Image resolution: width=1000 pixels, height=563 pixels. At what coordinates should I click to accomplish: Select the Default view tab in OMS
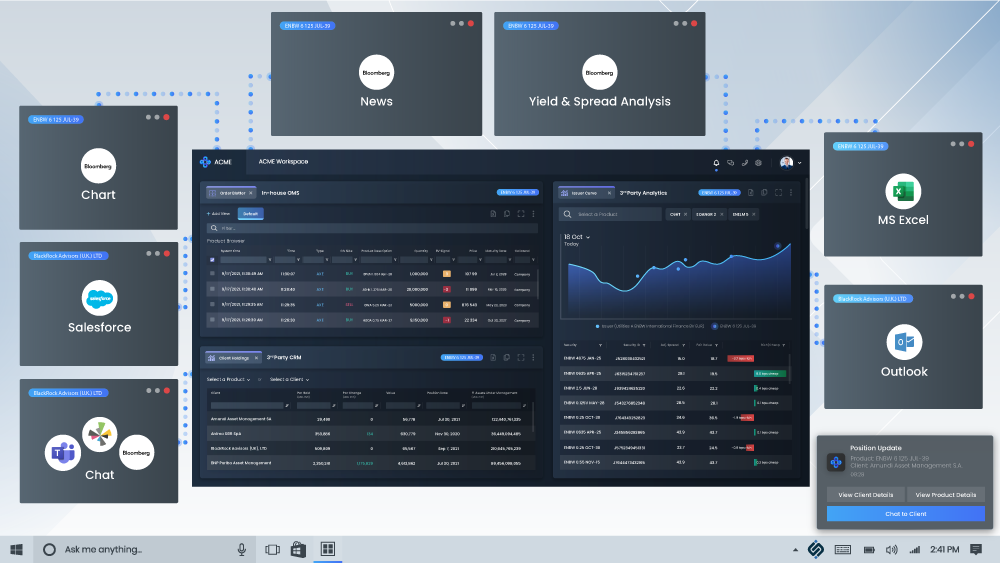pos(251,214)
